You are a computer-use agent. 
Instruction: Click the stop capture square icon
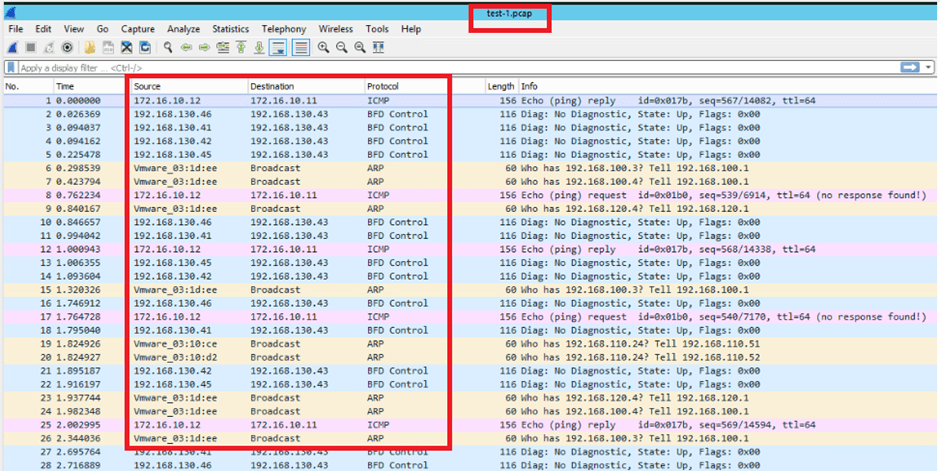tap(30, 47)
